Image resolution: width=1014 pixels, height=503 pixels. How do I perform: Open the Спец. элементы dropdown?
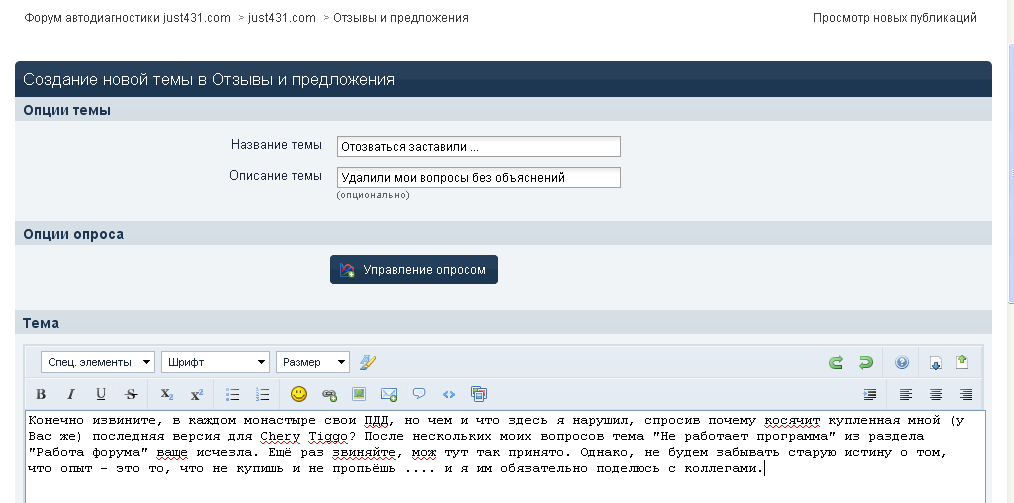pyautogui.click(x=98, y=362)
